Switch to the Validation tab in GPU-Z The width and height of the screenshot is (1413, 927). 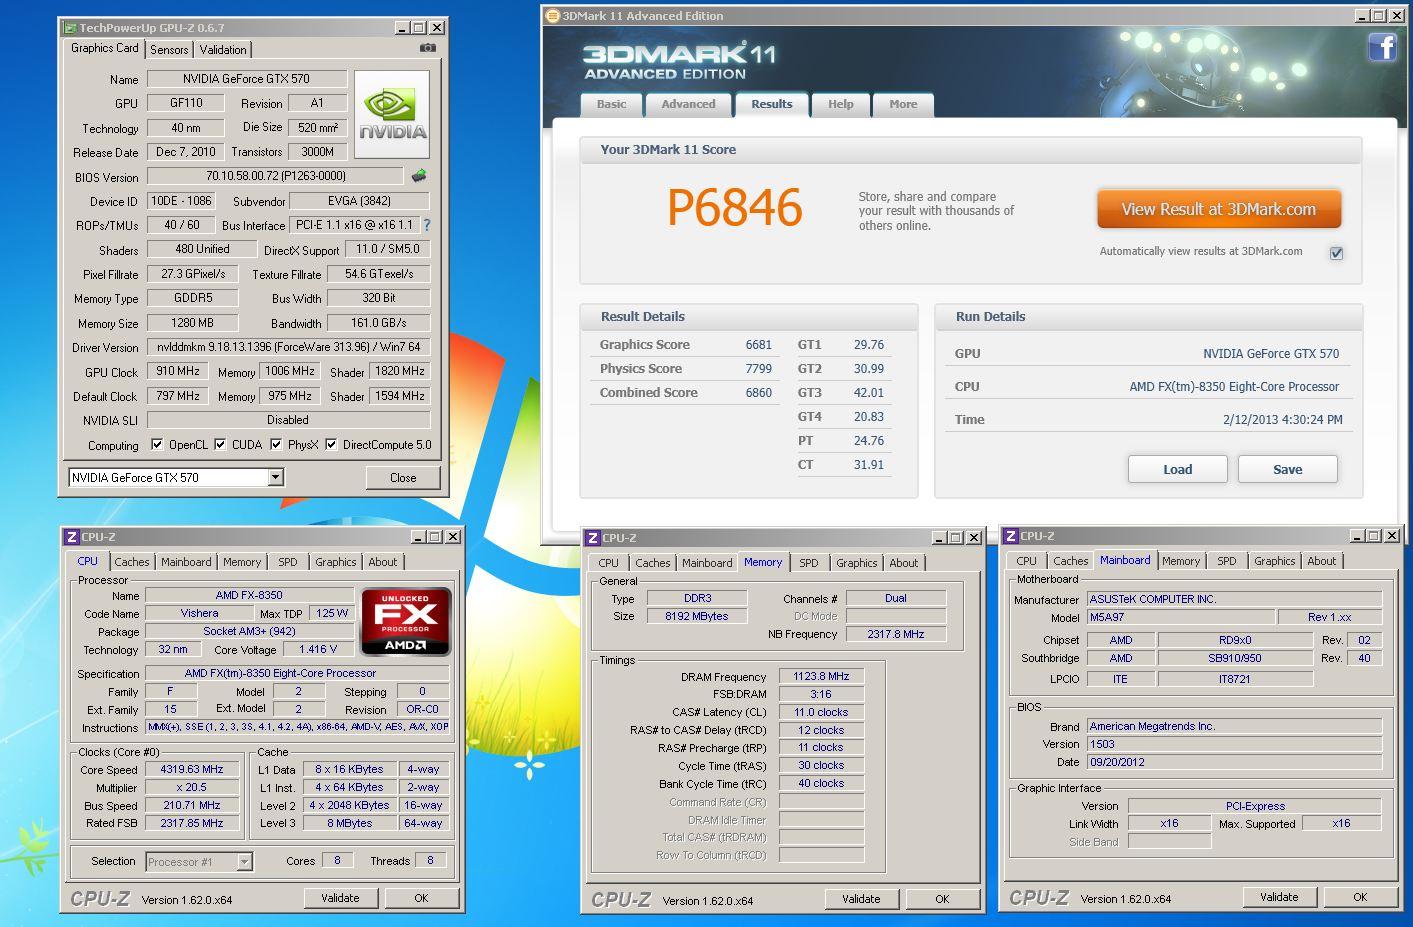coord(223,50)
